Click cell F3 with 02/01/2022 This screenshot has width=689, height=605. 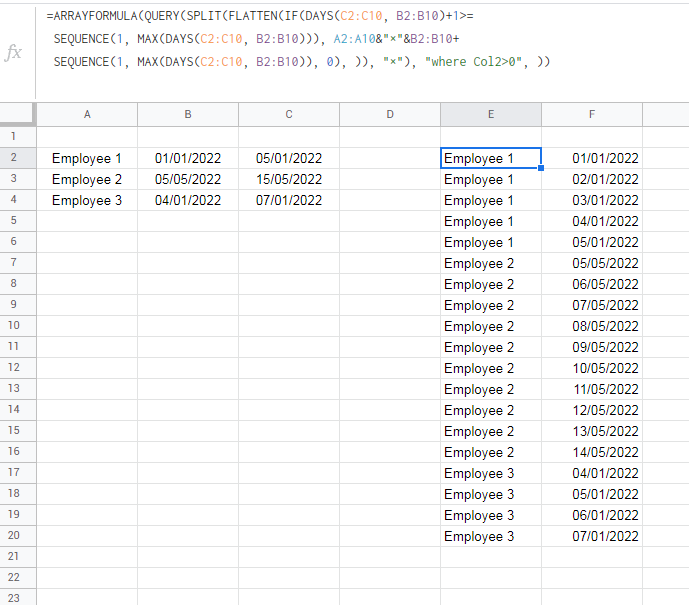click(592, 179)
